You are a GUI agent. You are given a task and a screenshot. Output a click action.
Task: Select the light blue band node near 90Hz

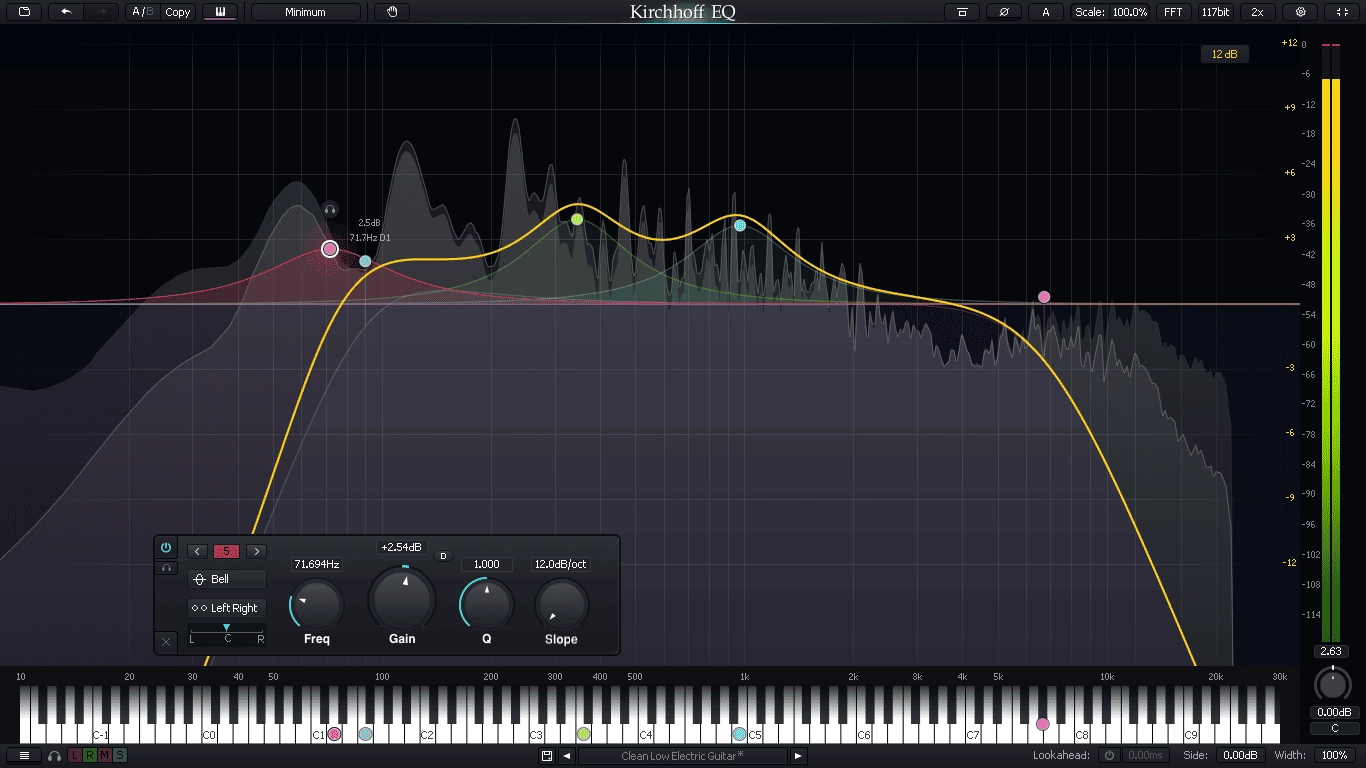click(365, 261)
